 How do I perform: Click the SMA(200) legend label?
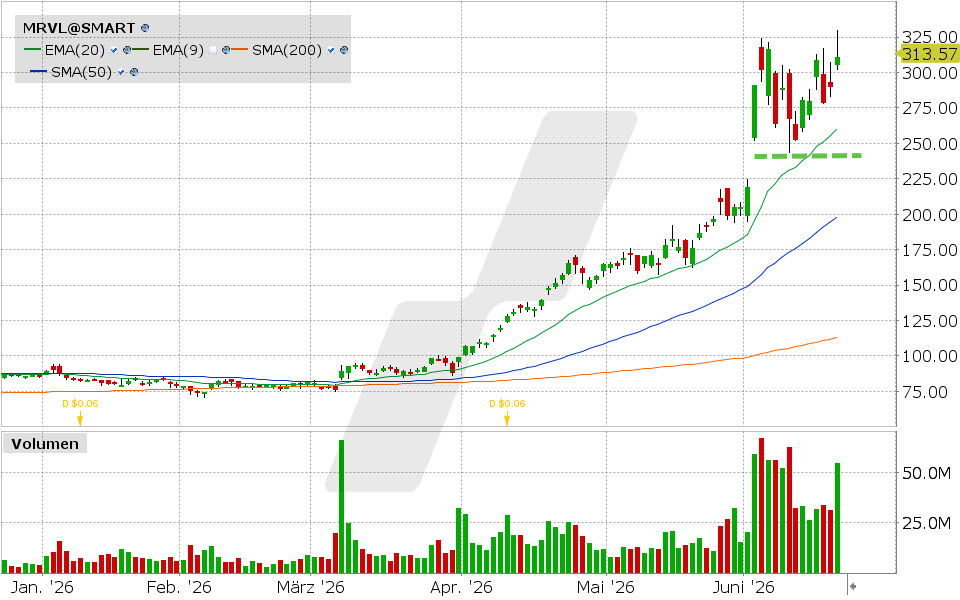(x=287, y=50)
